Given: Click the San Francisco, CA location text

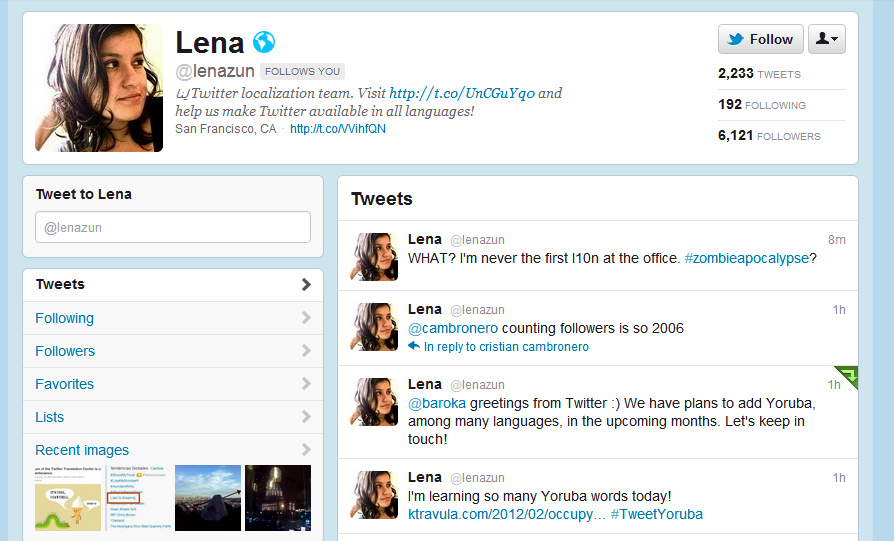Looking at the screenshot, I should pos(225,129).
